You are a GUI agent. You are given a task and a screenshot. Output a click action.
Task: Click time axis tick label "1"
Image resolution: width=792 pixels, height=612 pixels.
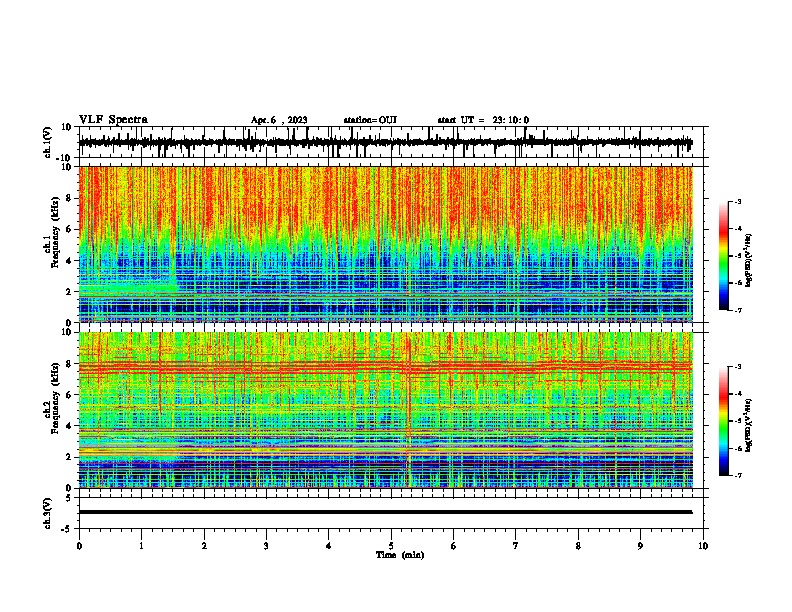point(141,546)
